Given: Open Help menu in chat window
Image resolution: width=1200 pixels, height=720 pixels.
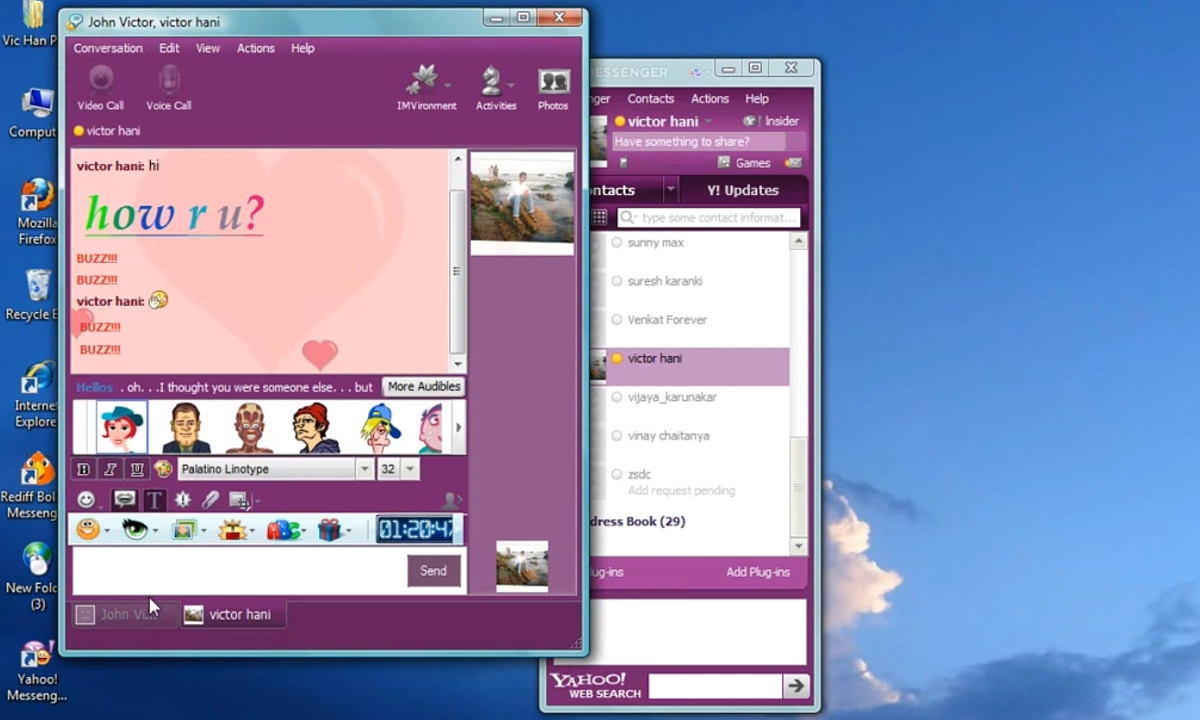Looking at the screenshot, I should pos(302,48).
